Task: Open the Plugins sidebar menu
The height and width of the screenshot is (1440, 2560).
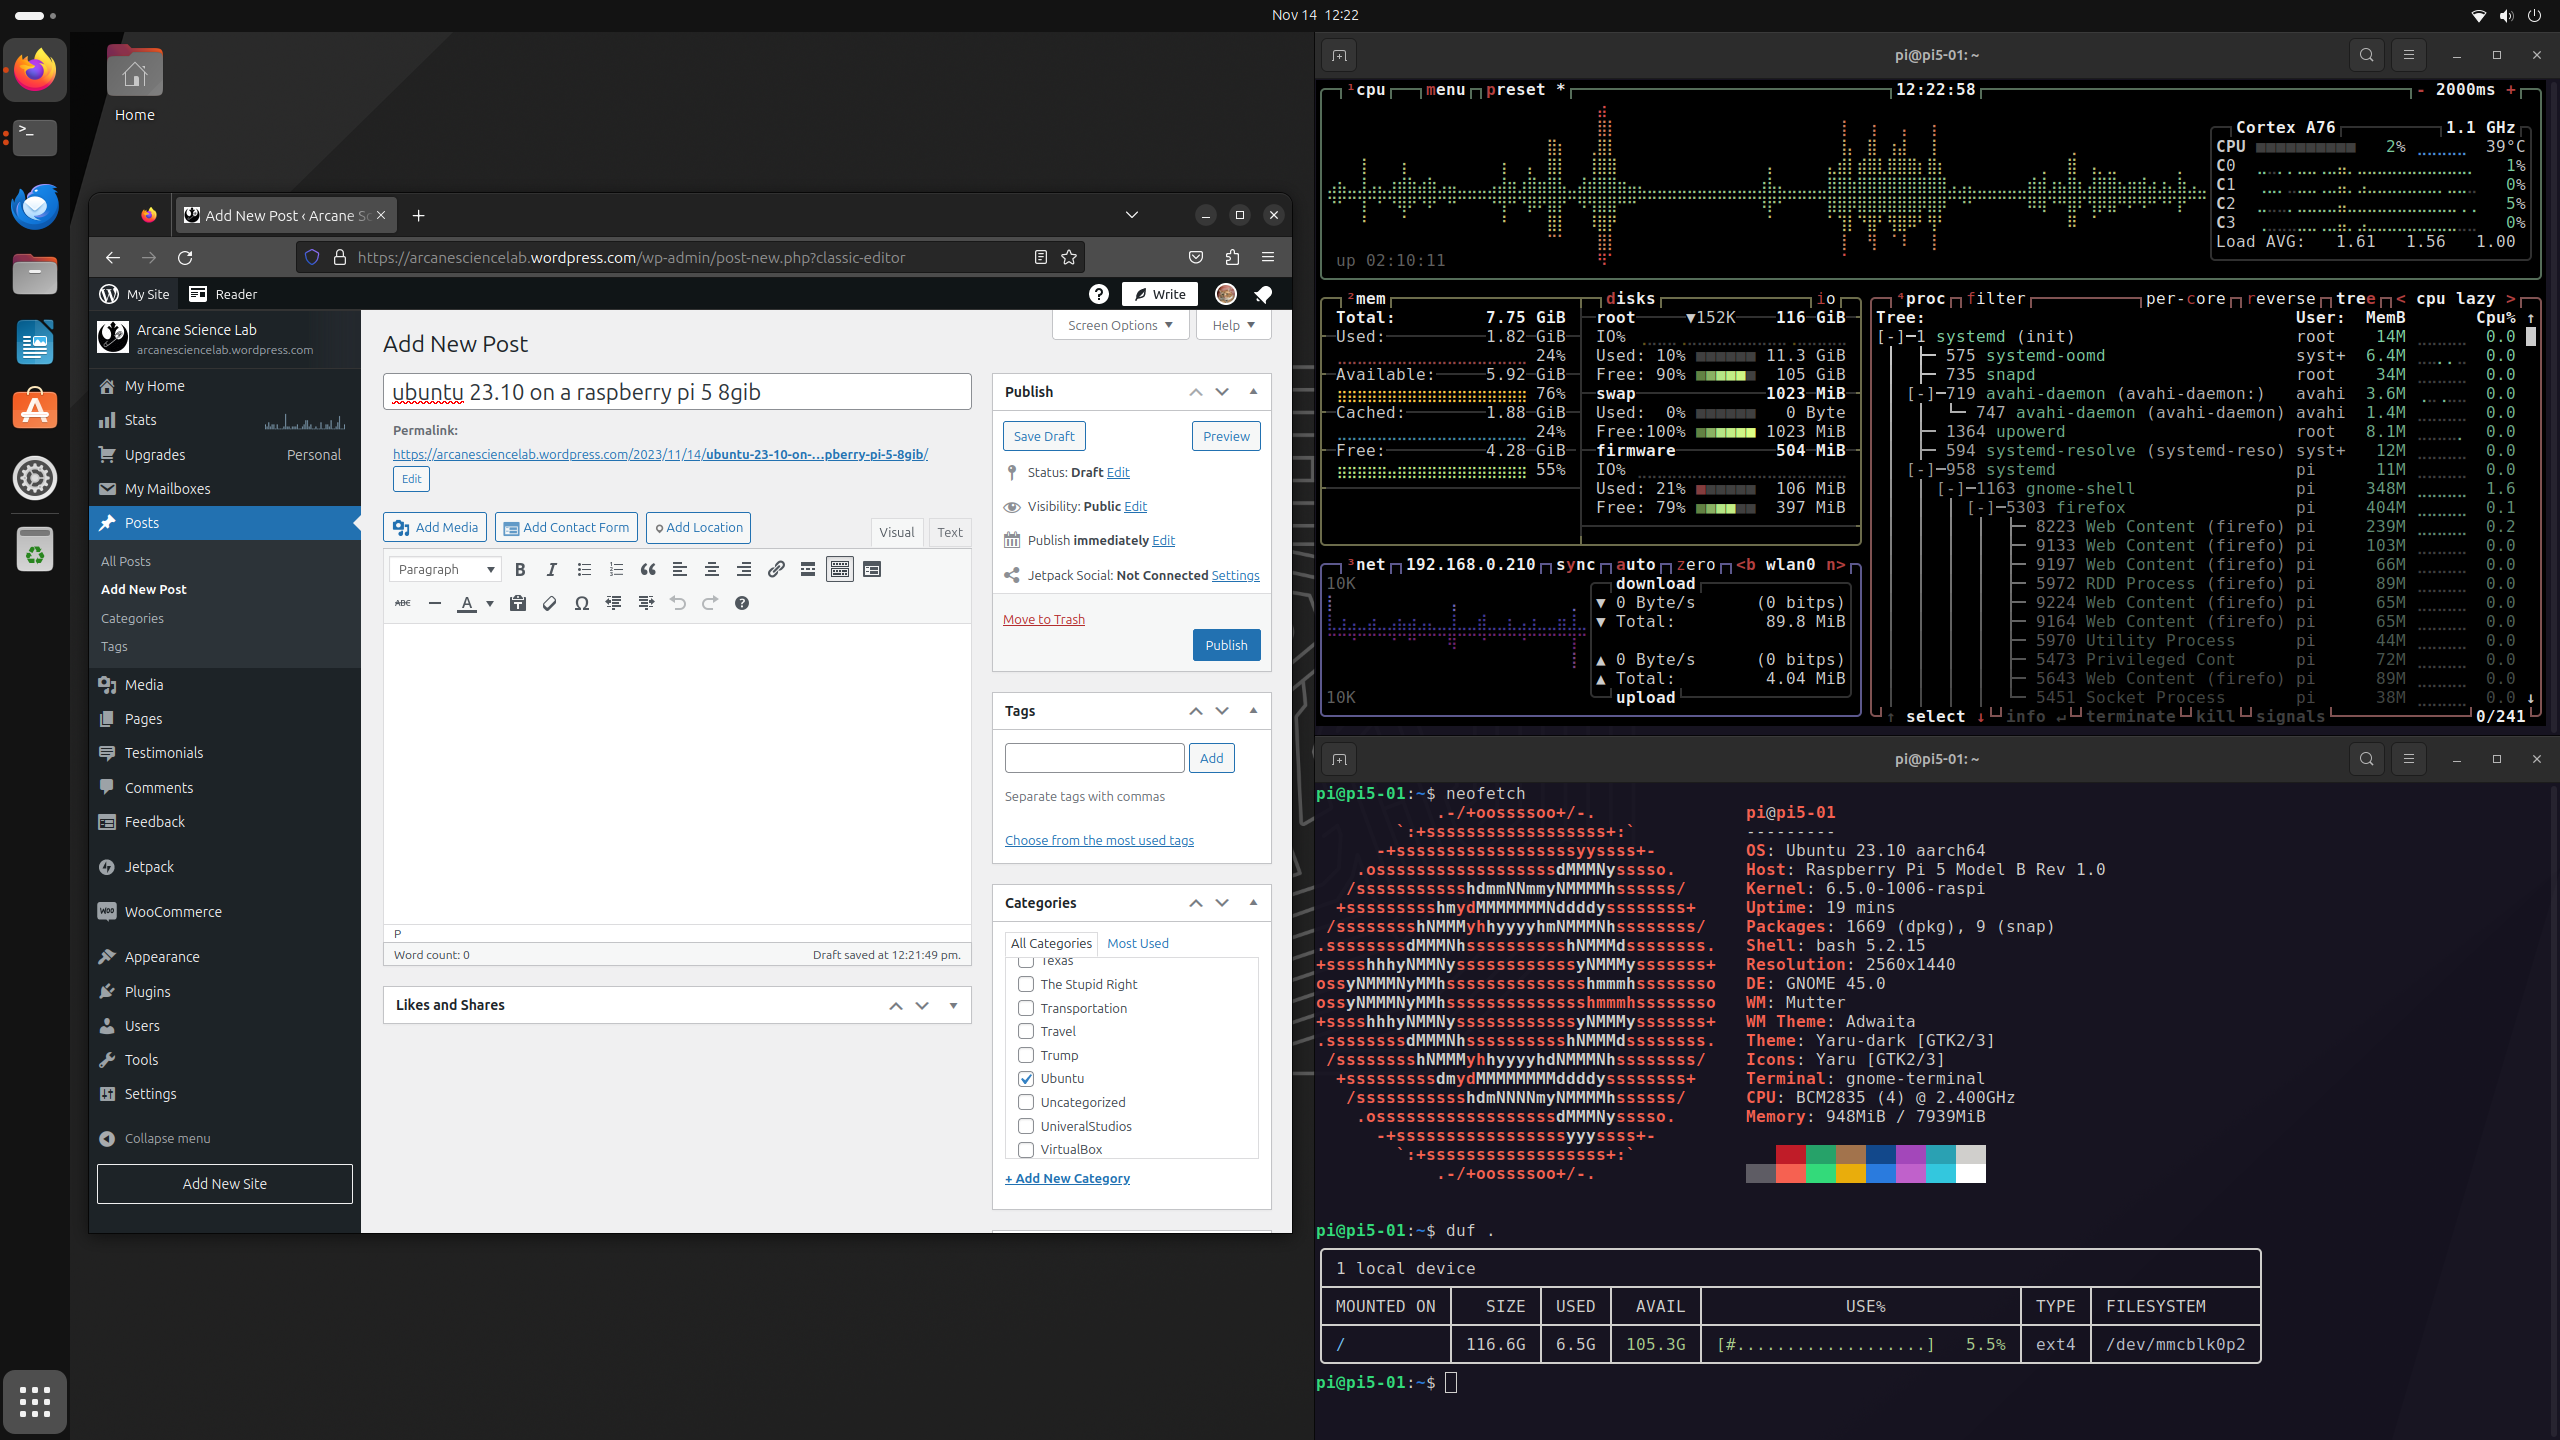Action: [147, 992]
